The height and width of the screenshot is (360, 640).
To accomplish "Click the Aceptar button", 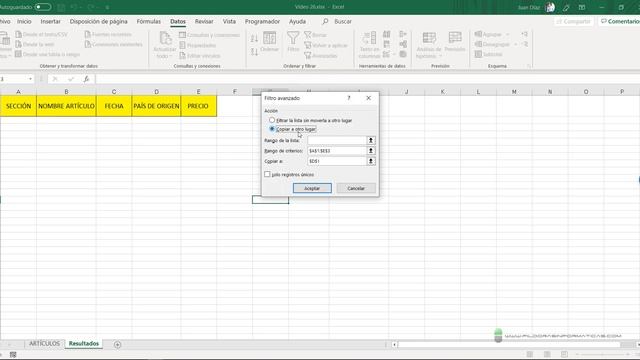I will coord(312,188).
